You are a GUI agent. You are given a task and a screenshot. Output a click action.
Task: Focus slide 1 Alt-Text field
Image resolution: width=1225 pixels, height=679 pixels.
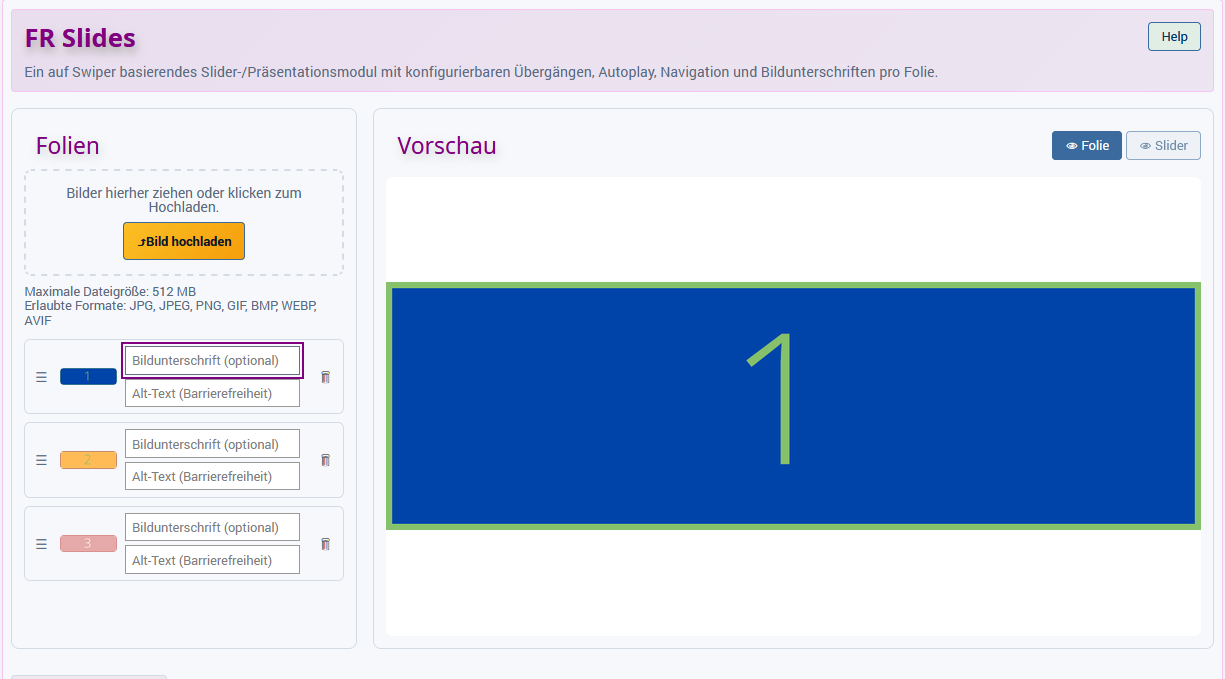coord(212,393)
